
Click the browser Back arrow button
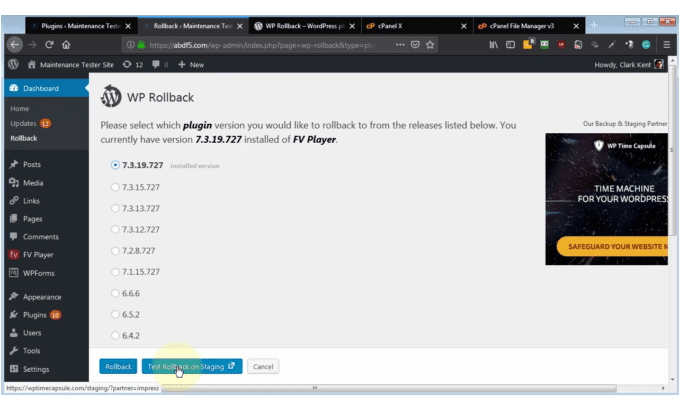tap(15, 44)
